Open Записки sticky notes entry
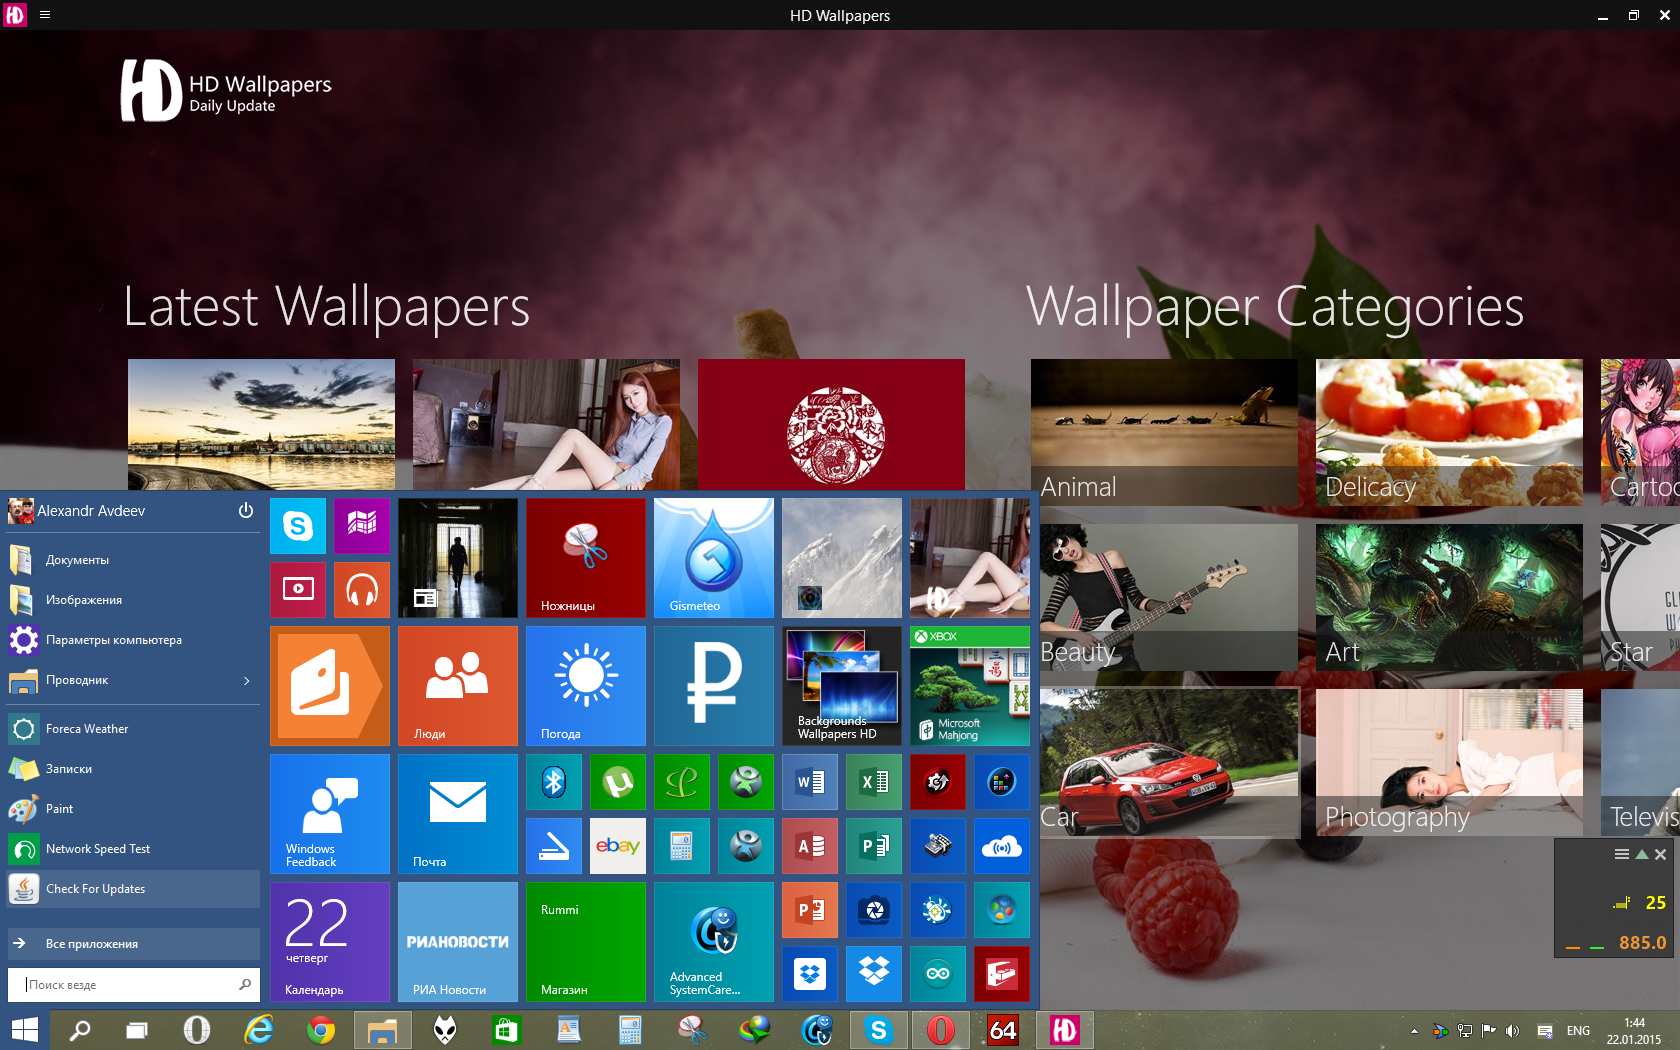 [x=134, y=769]
